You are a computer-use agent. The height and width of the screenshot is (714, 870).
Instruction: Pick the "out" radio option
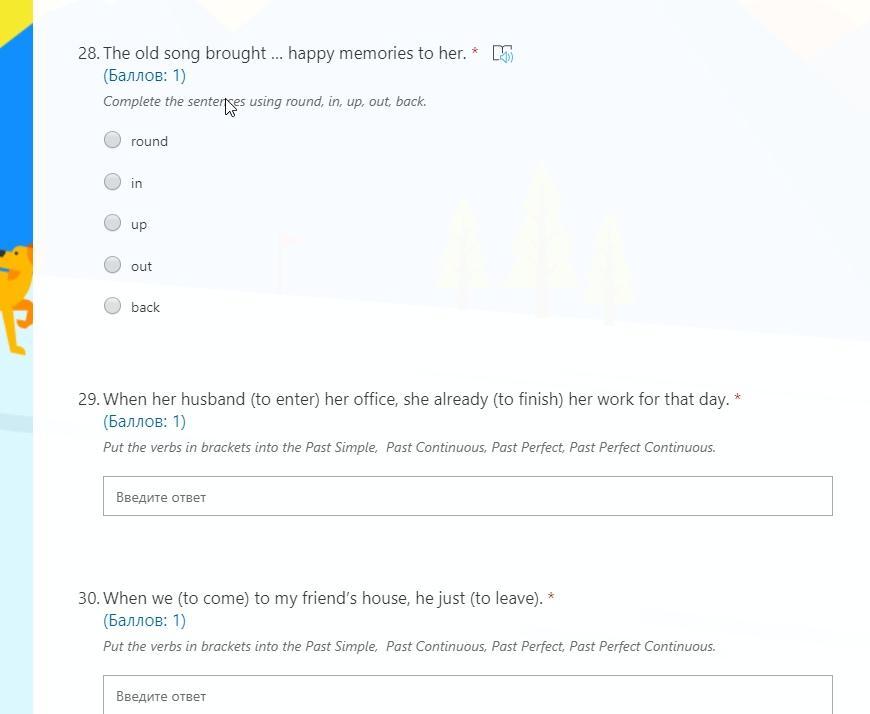113,265
